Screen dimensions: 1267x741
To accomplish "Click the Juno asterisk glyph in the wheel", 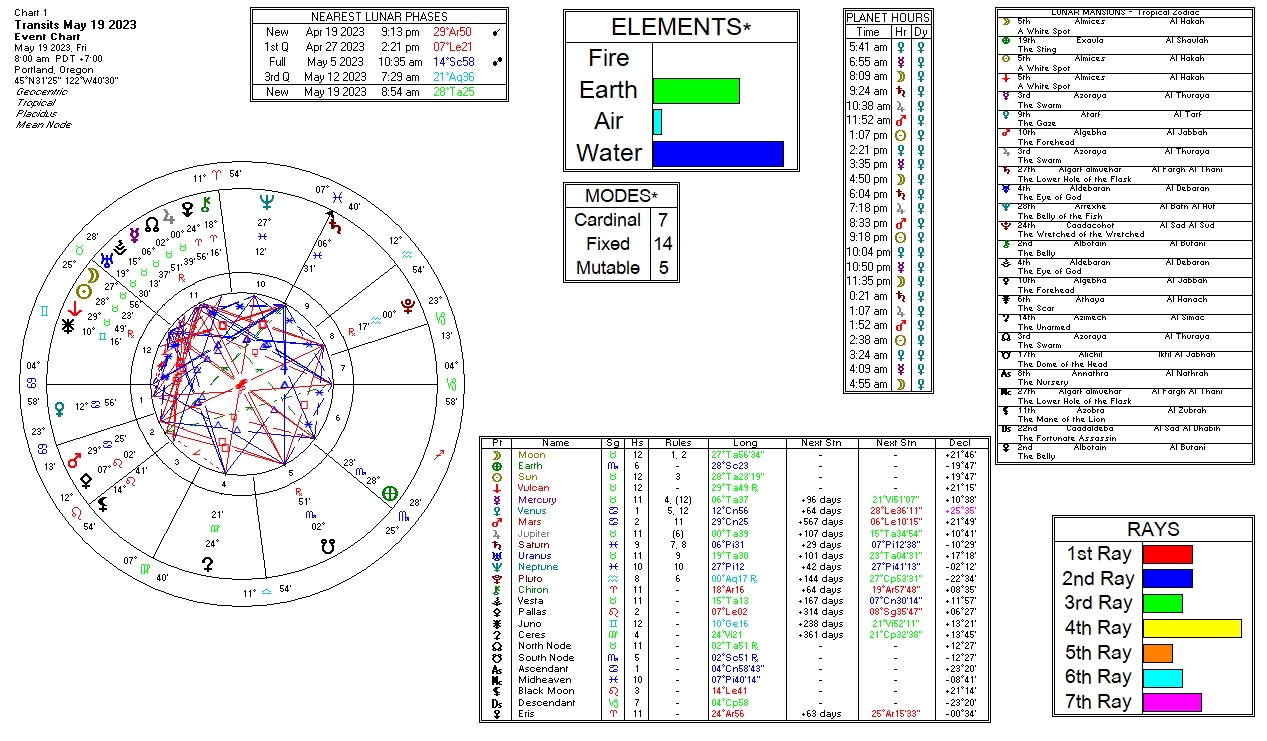I will (x=69, y=326).
